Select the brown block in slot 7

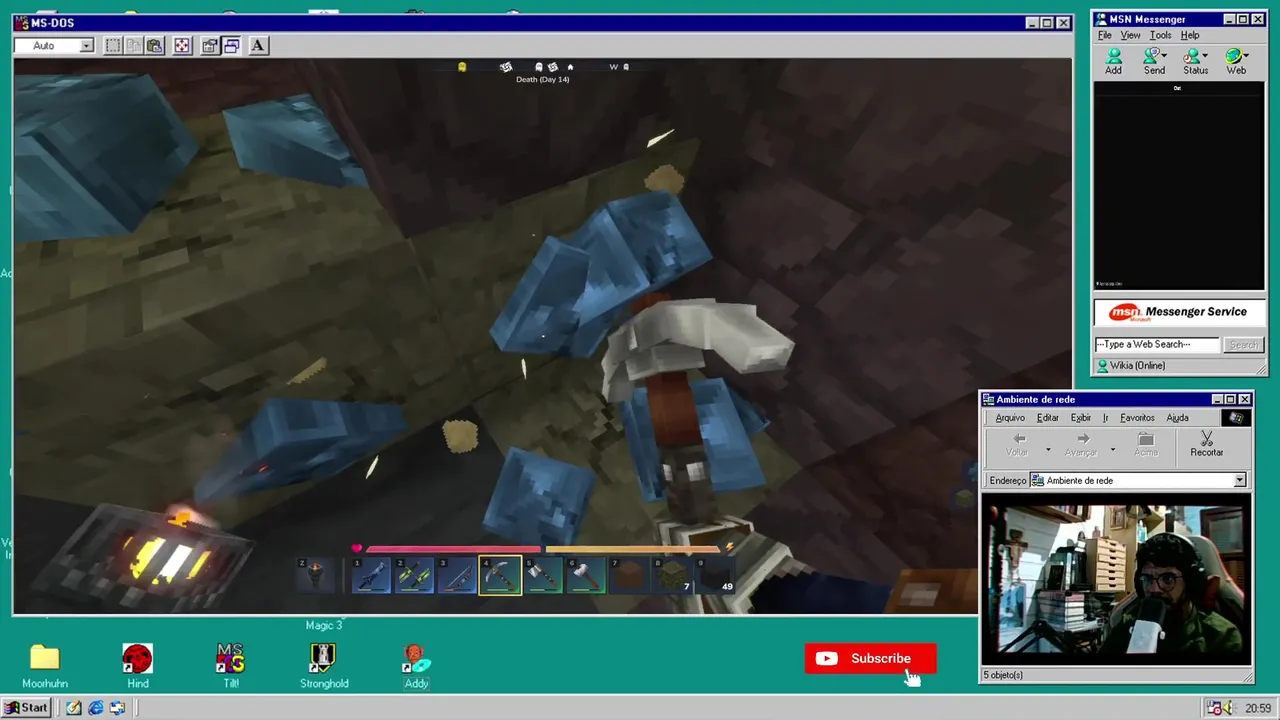629,575
